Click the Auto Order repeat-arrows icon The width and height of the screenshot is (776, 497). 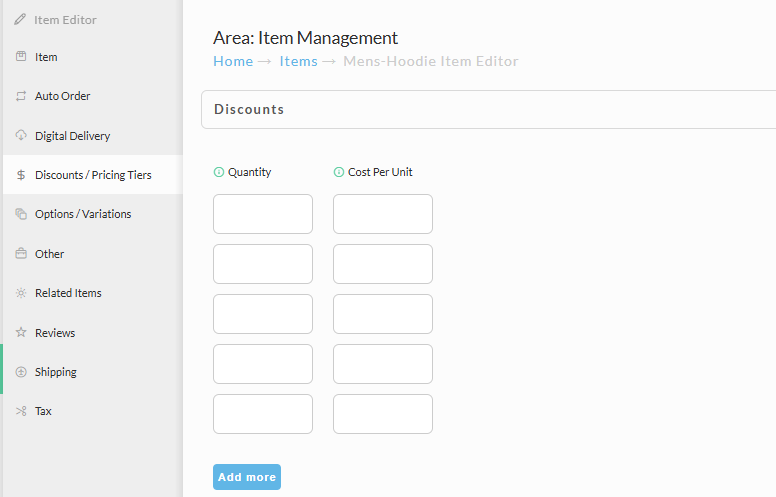coord(21,96)
